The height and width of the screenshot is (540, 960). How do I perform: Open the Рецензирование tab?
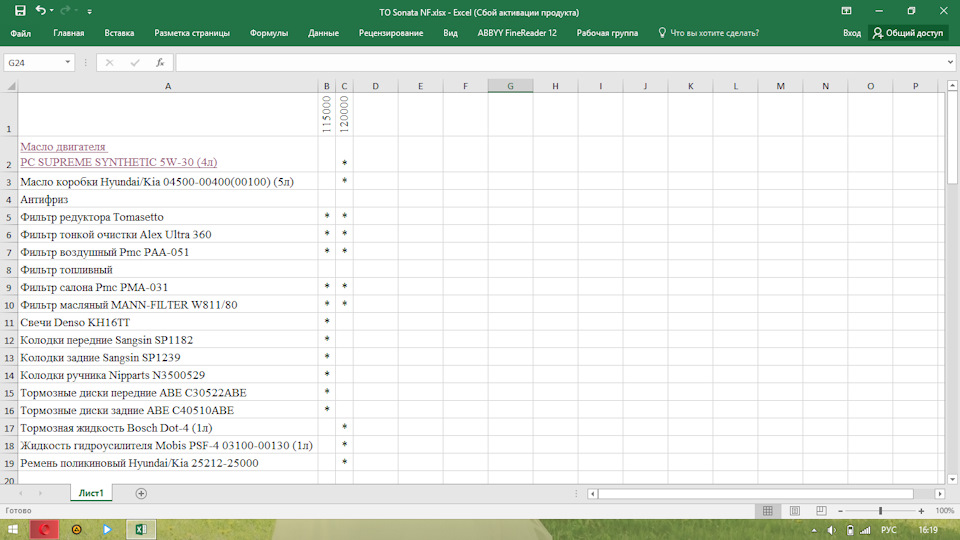[391, 33]
